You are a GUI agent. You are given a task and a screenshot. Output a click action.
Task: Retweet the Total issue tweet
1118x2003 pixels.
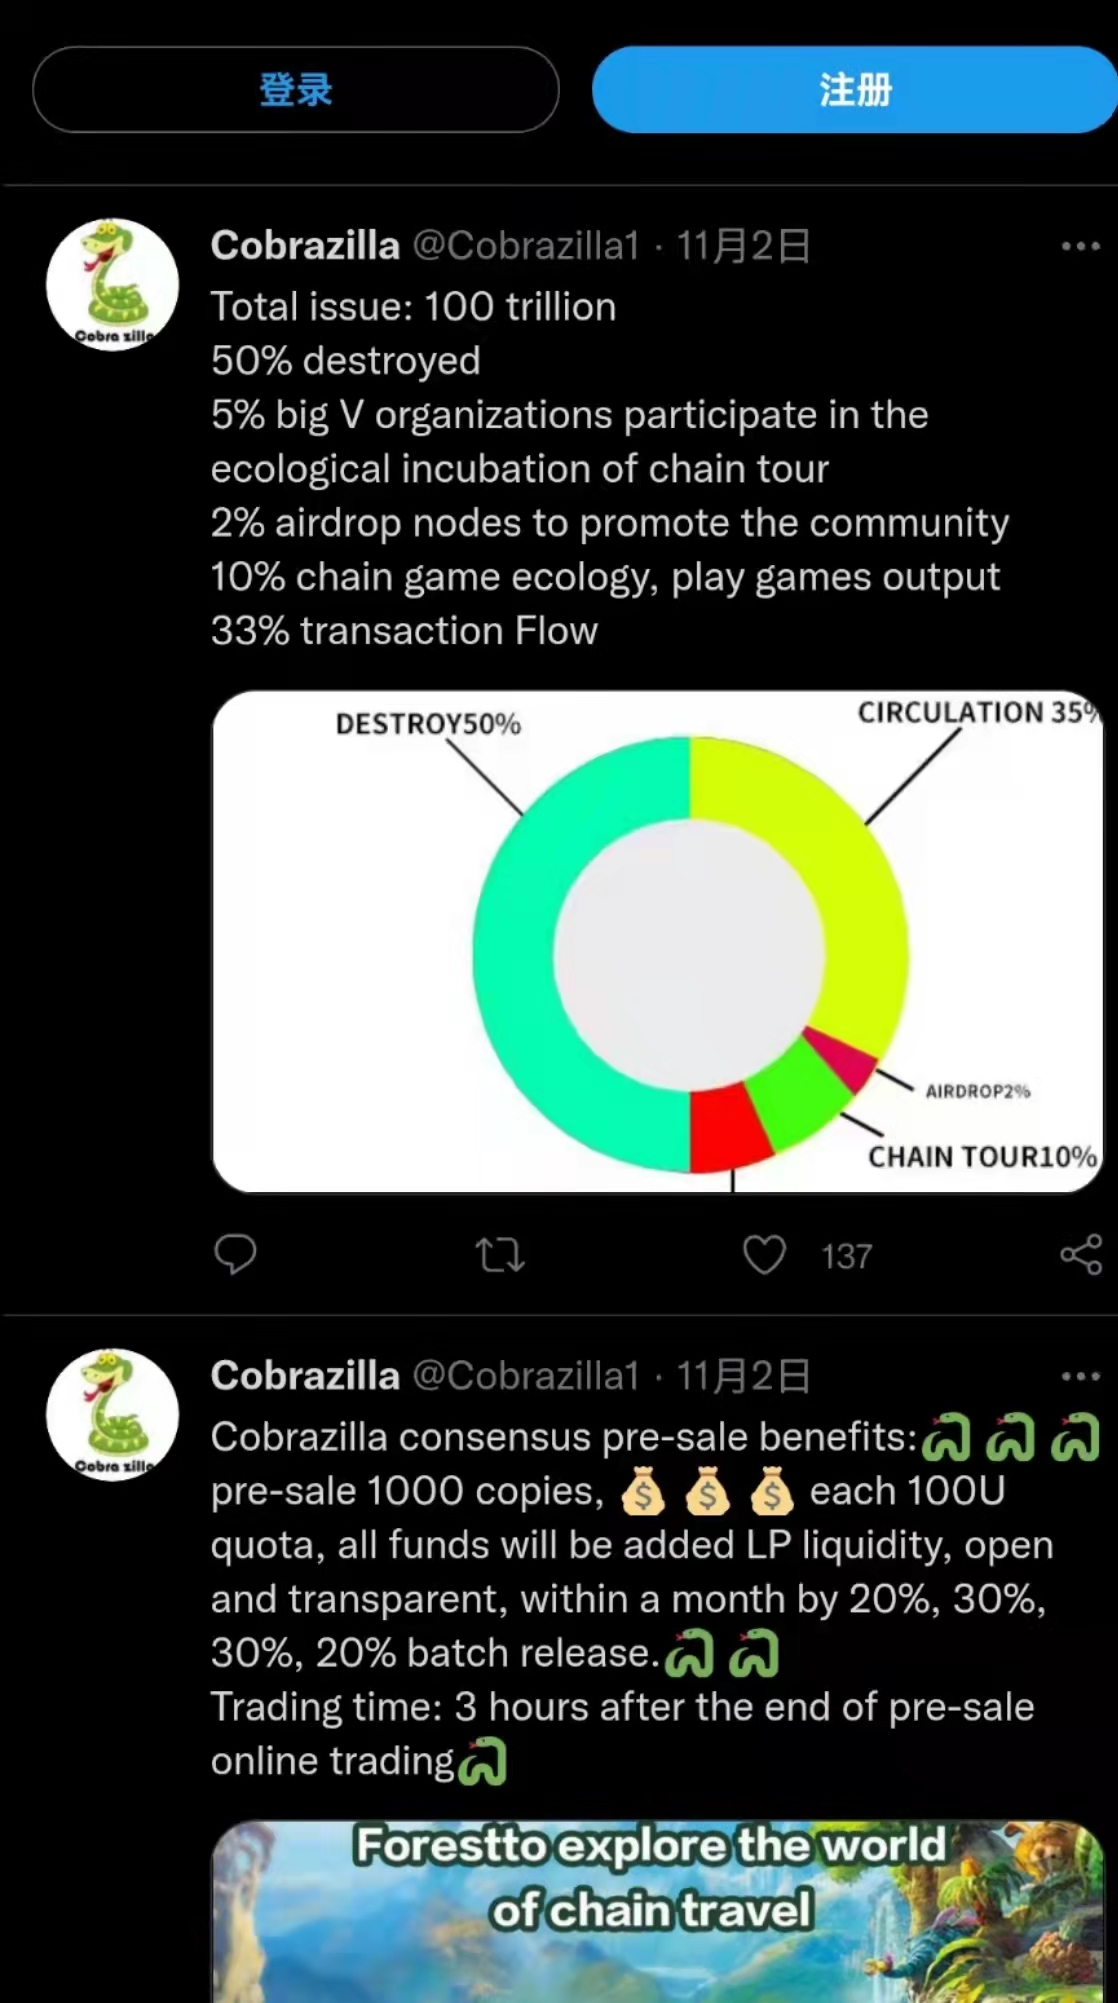click(500, 1254)
